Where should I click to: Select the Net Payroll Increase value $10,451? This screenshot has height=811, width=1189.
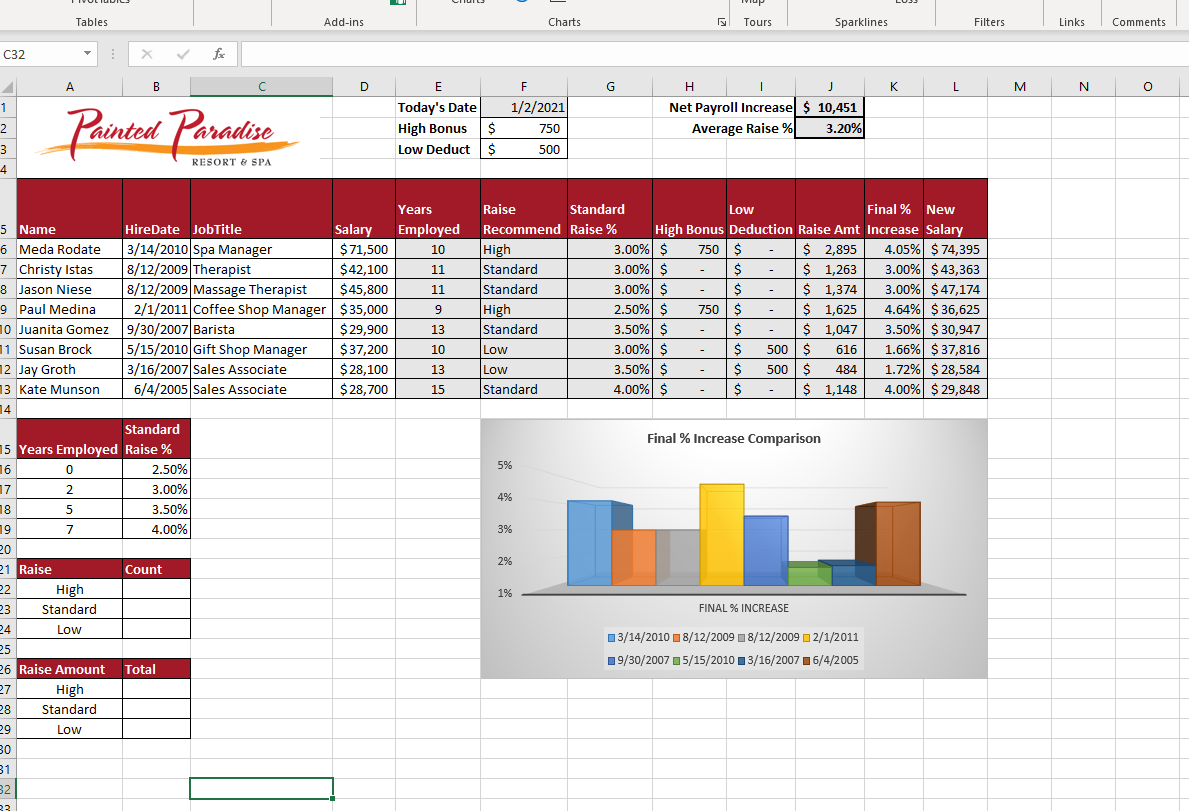pyautogui.click(x=829, y=108)
